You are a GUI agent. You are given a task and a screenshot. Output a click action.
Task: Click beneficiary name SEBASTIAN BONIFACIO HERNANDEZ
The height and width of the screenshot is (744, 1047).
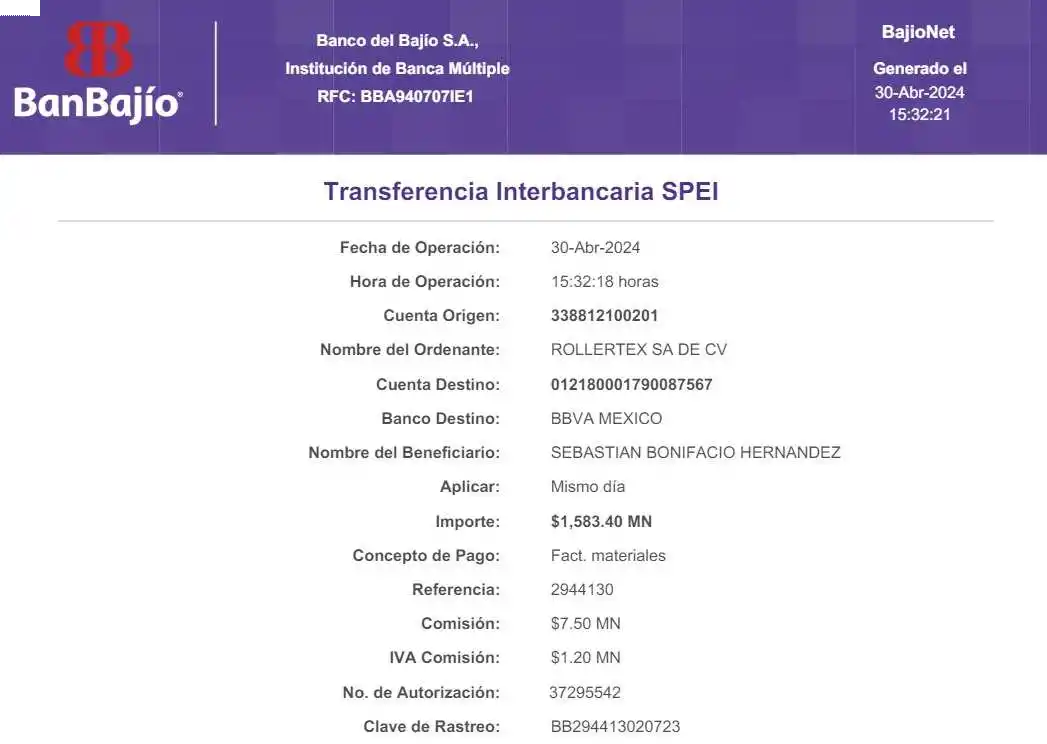tap(695, 452)
